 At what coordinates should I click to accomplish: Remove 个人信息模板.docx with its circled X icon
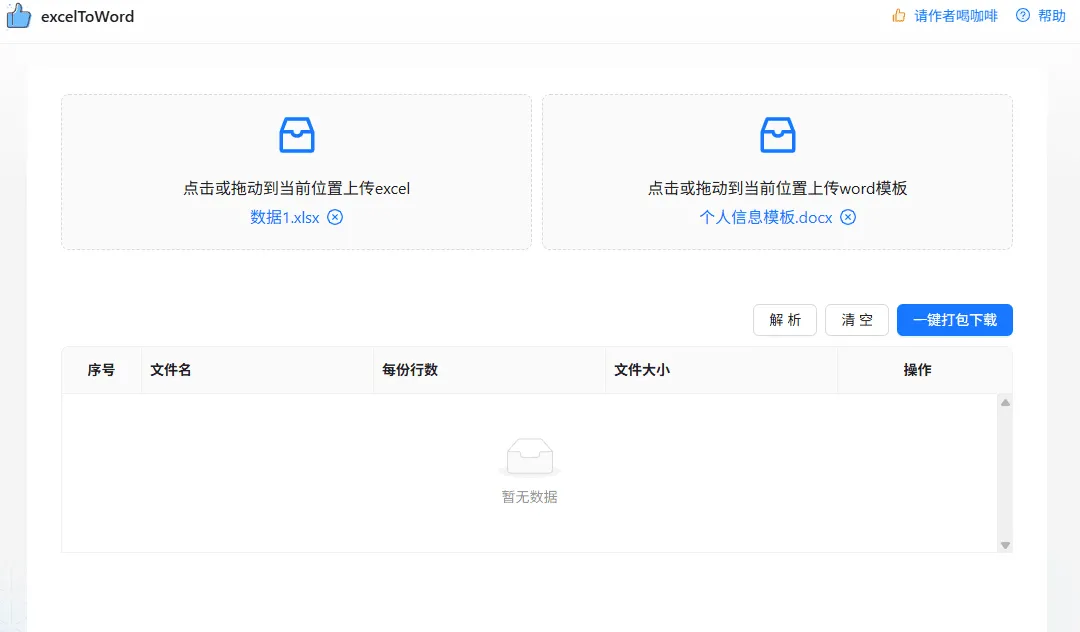coord(848,218)
